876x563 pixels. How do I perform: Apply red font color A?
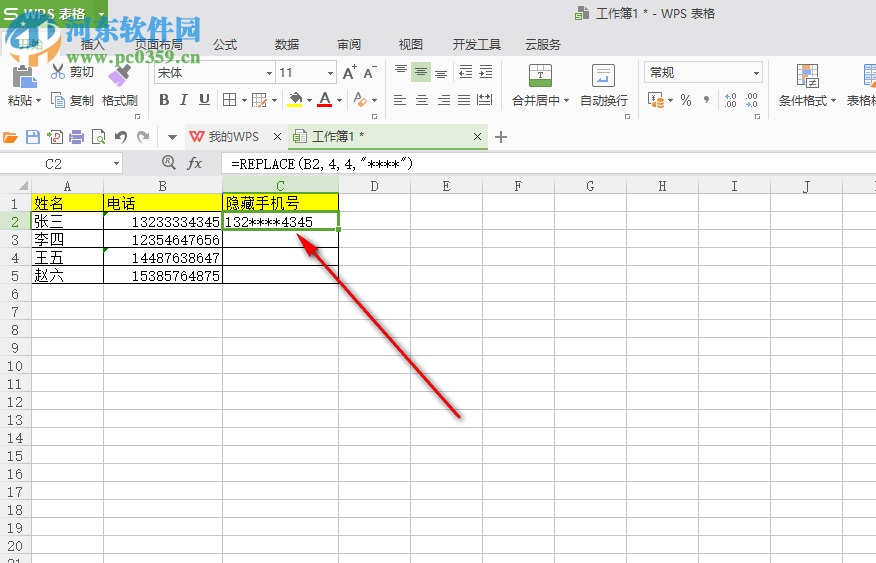click(325, 100)
